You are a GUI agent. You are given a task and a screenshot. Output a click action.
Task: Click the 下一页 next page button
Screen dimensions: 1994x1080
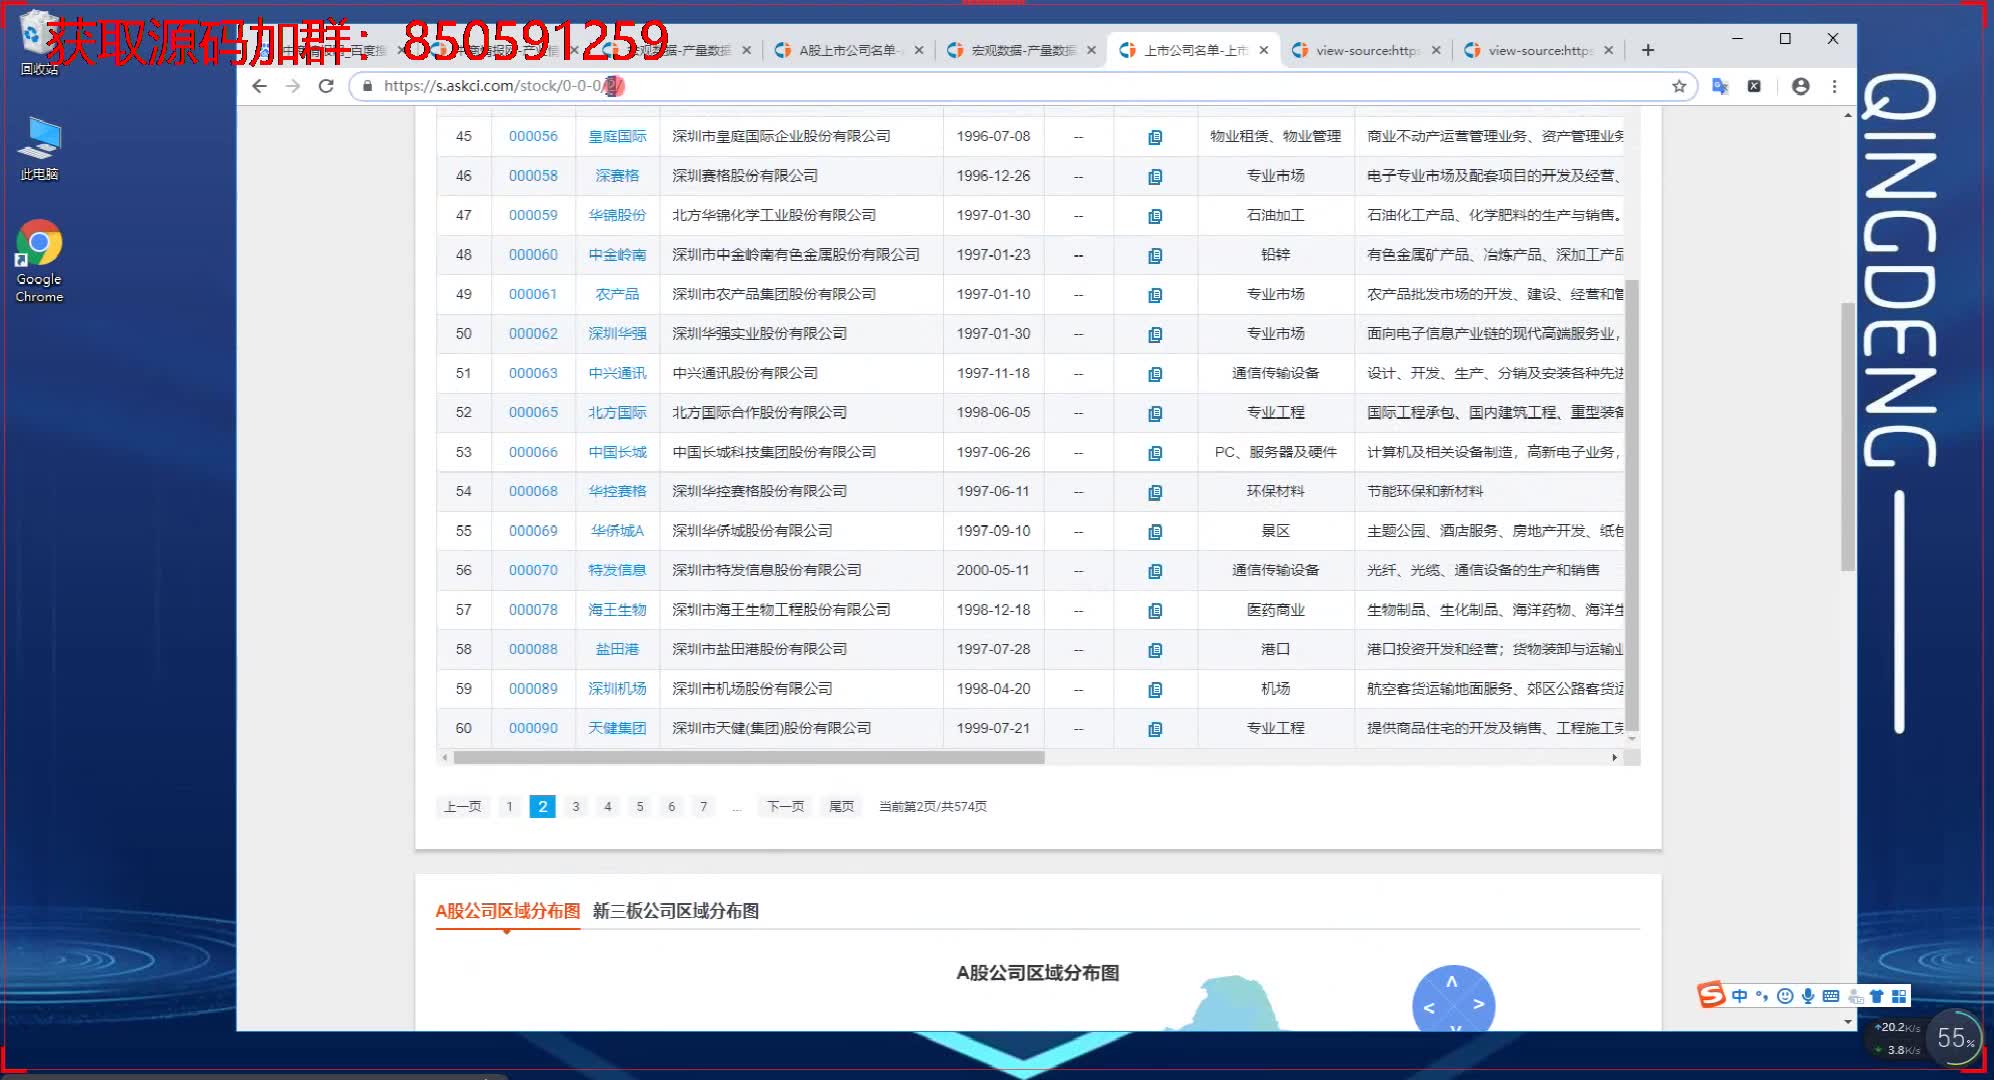tap(785, 806)
